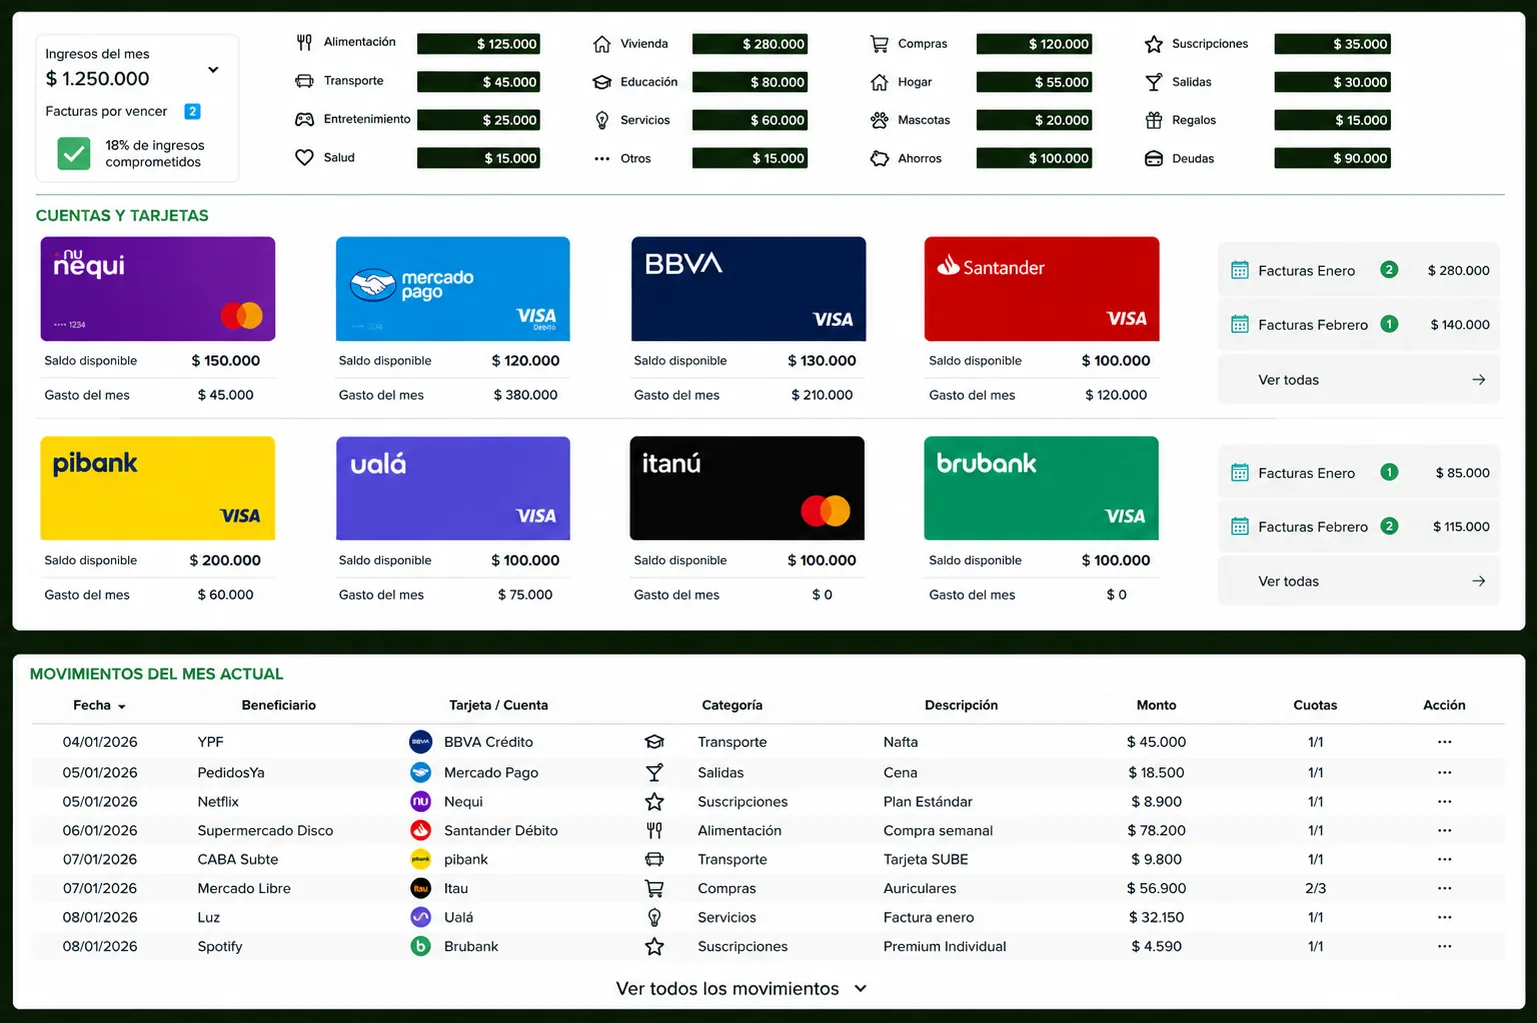This screenshot has width=1537, height=1023.
Task: Open the action menu for the Spotify row
Action: pos(1444,946)
